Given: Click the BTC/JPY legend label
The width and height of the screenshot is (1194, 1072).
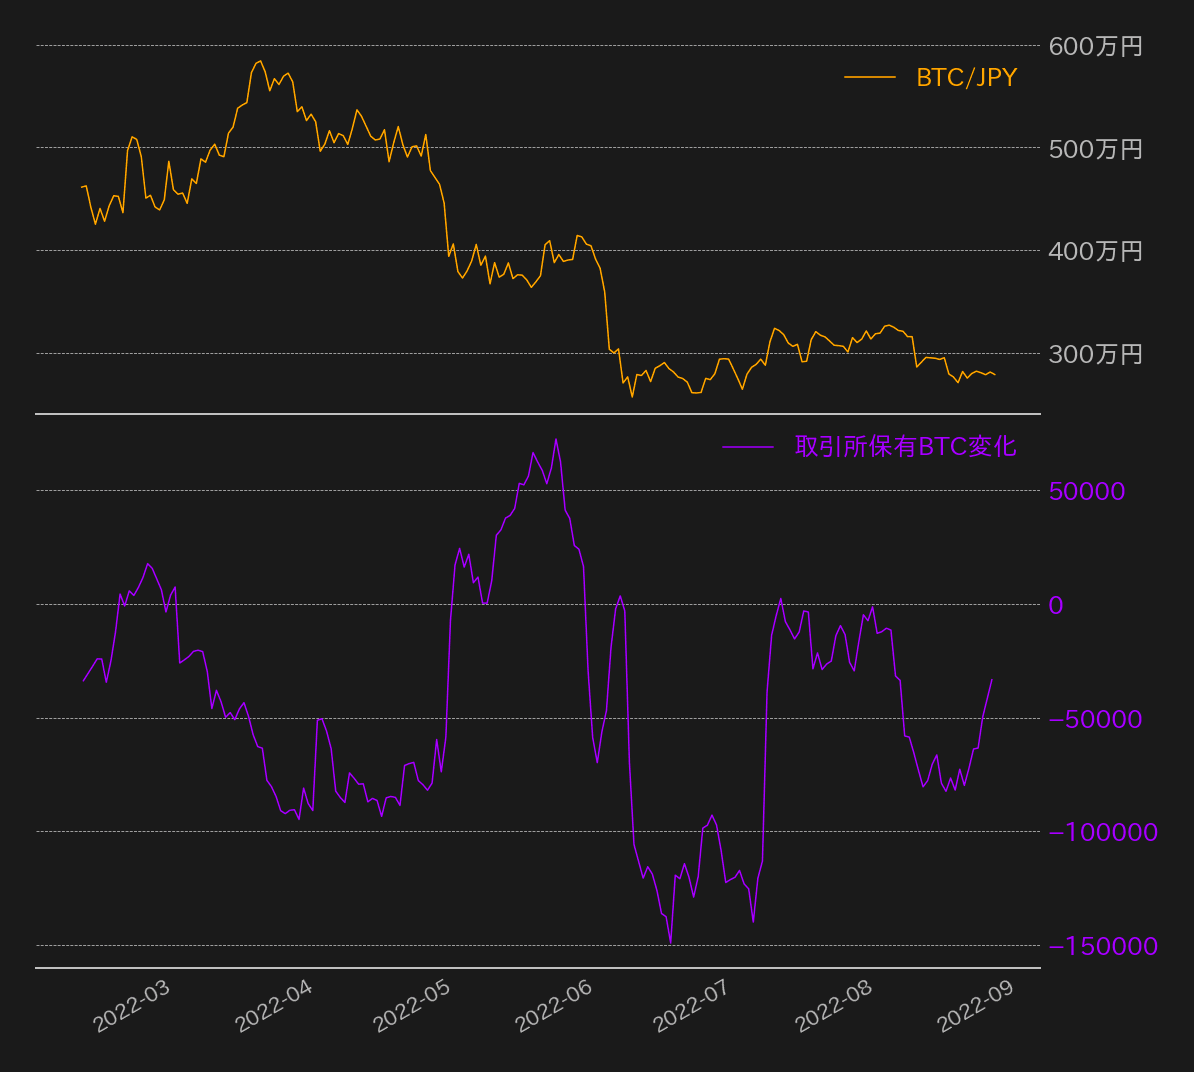Looking at the screenshot, I should coord(966,78).
